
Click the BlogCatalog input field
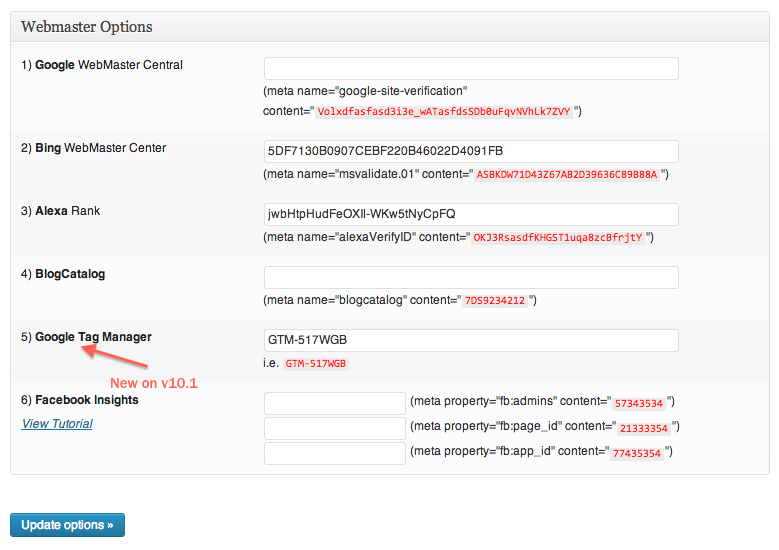click(x=471, y=277)
